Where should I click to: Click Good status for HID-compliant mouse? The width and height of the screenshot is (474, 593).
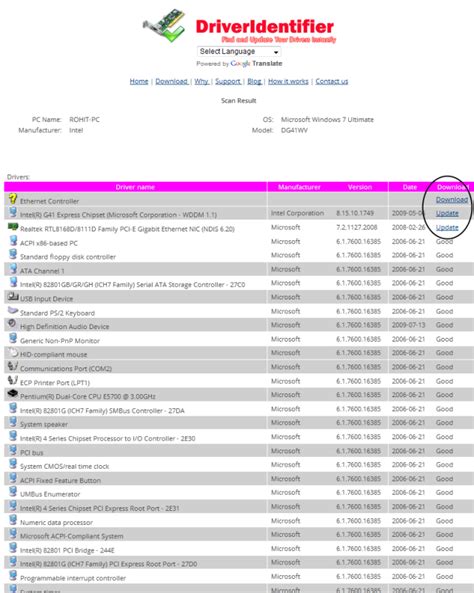click(x=444, y=353)
